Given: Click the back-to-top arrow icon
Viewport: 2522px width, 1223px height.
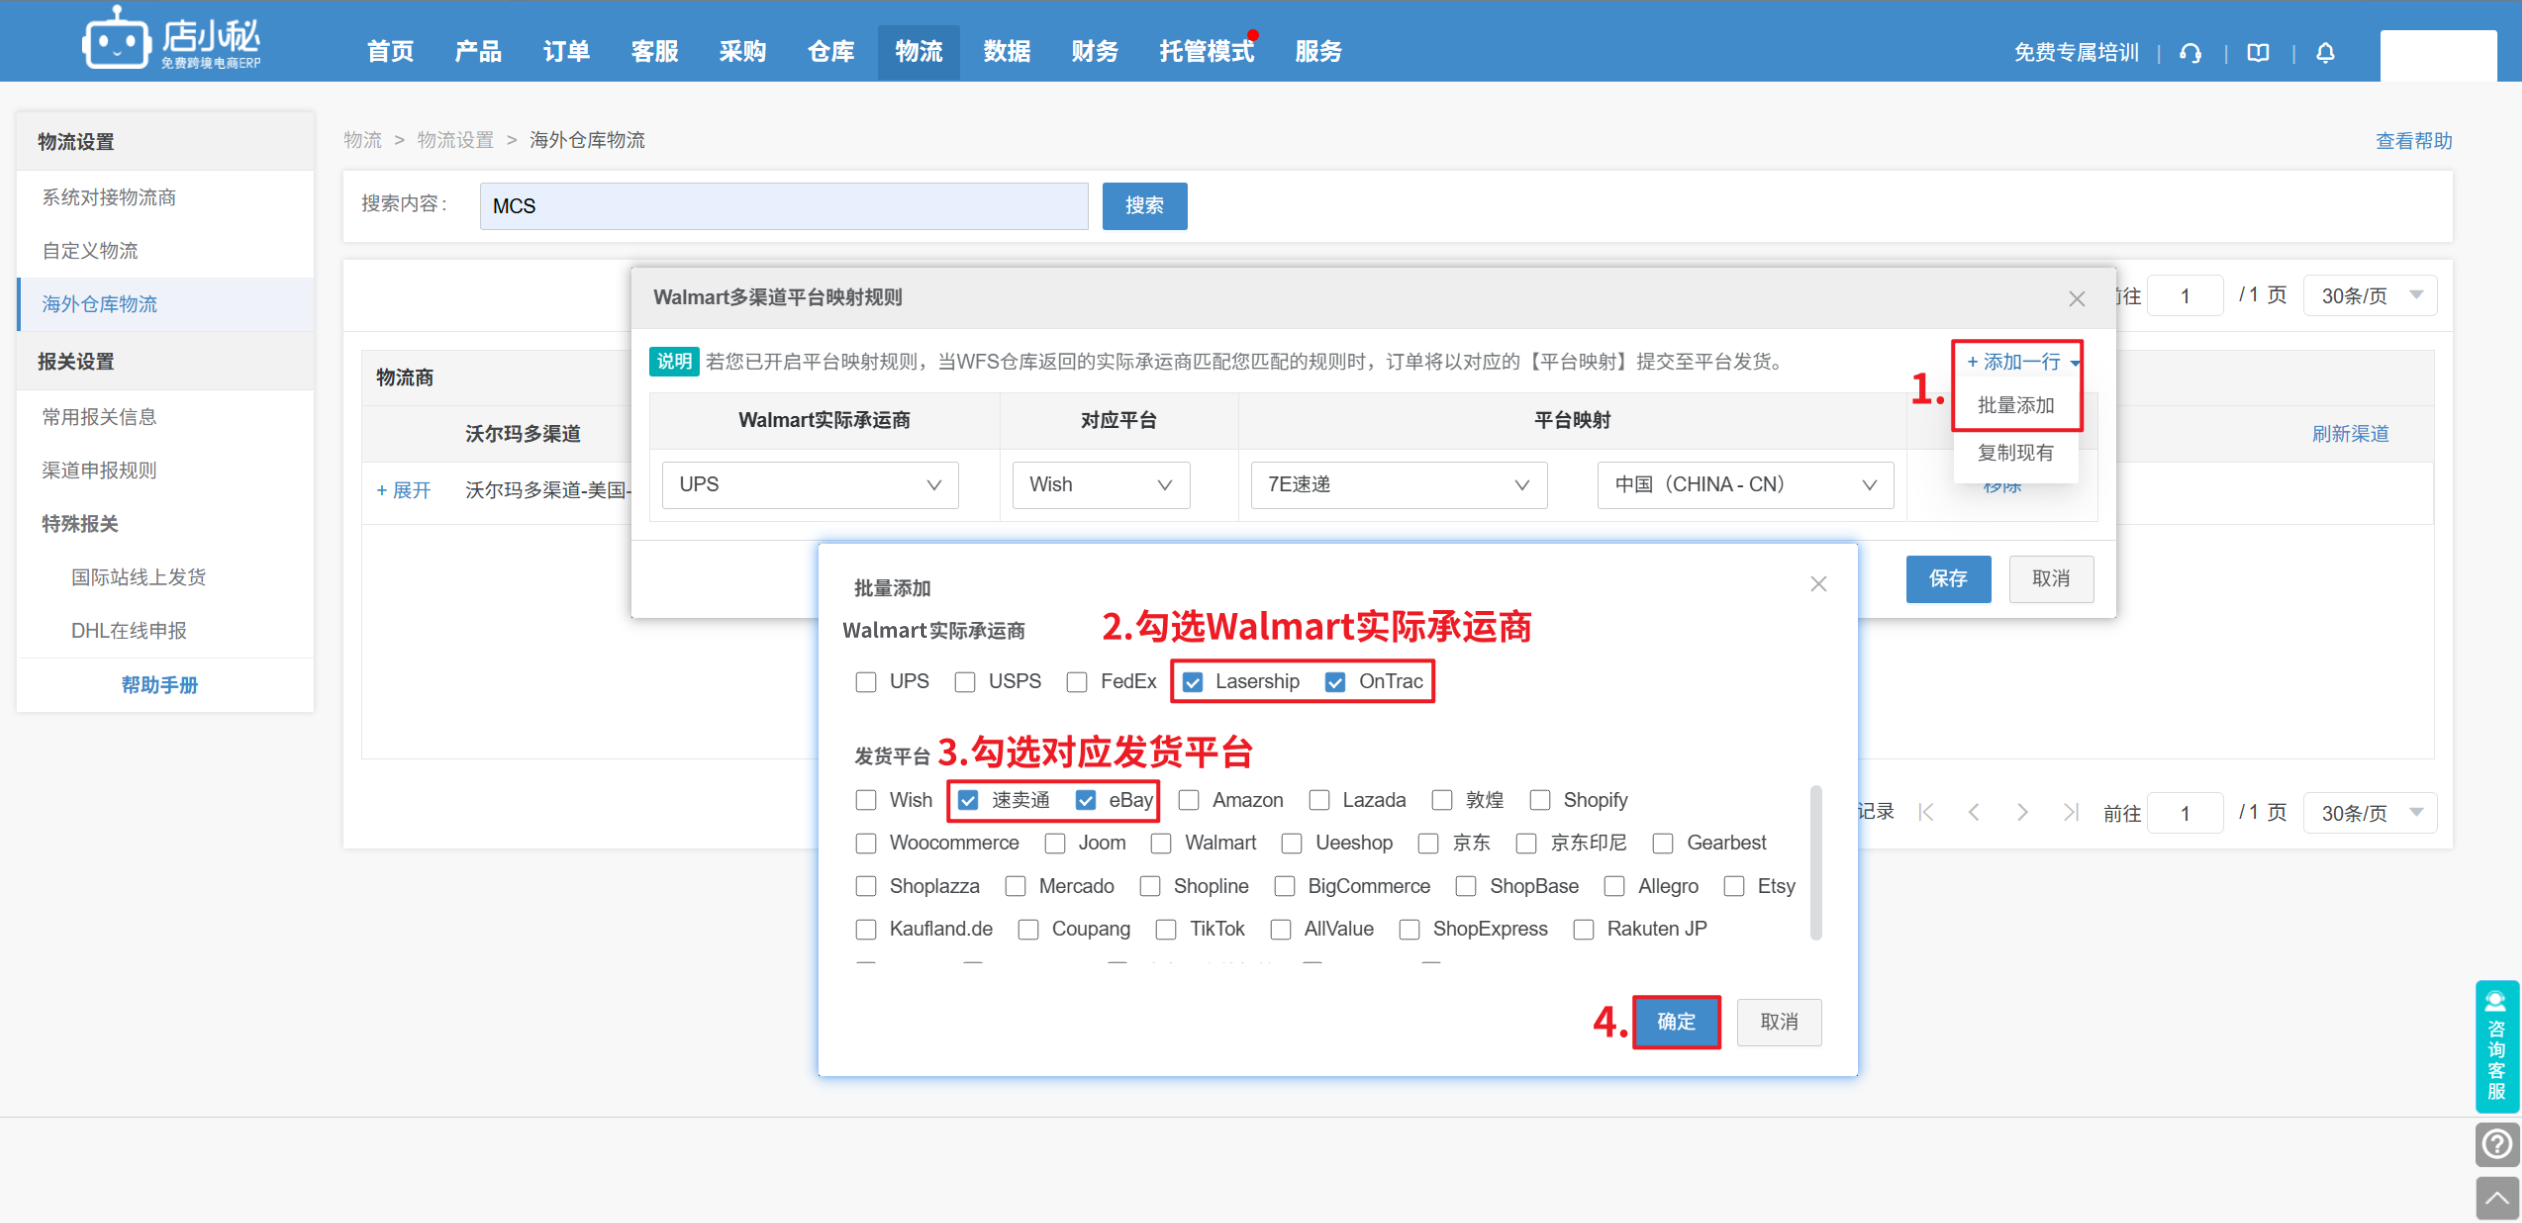Looking at the screenshot, I should click(2496, 1198).
